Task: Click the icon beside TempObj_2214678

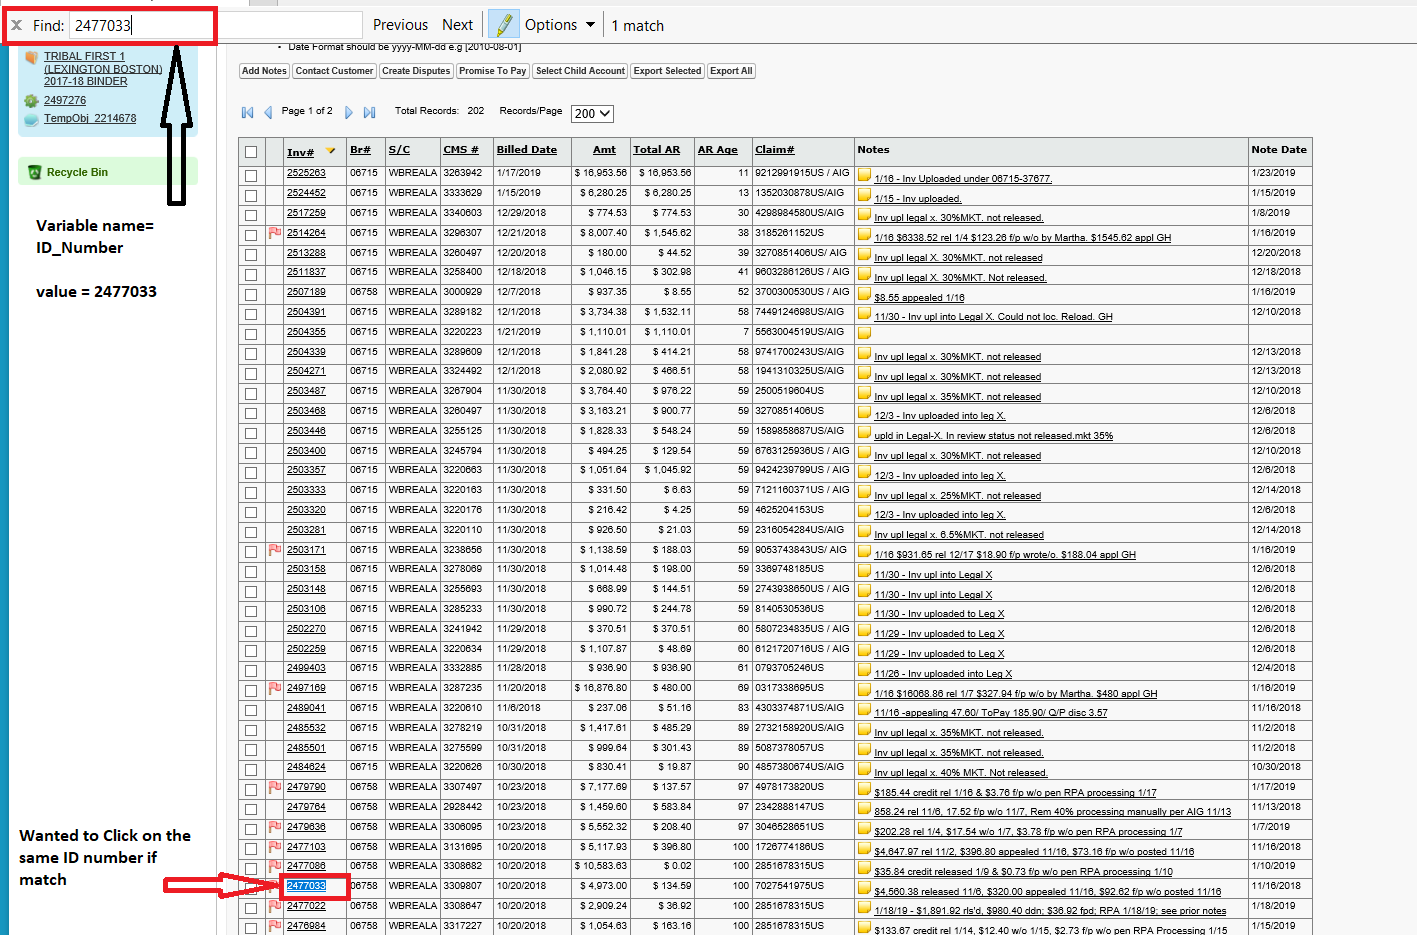Action: (31, 119)
